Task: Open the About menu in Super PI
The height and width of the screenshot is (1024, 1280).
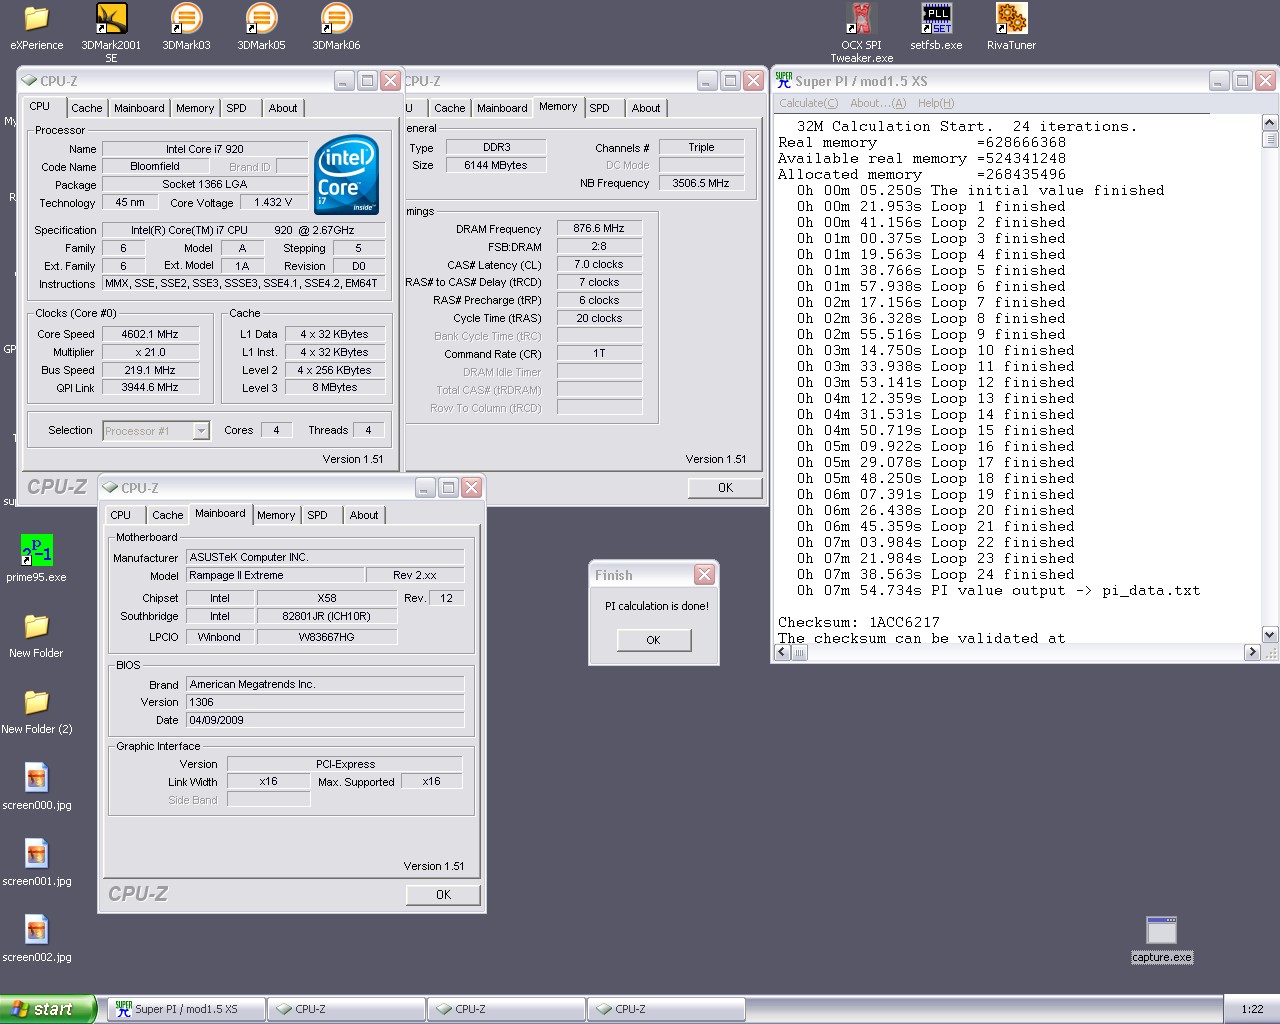Action: [x=878, y=103]
